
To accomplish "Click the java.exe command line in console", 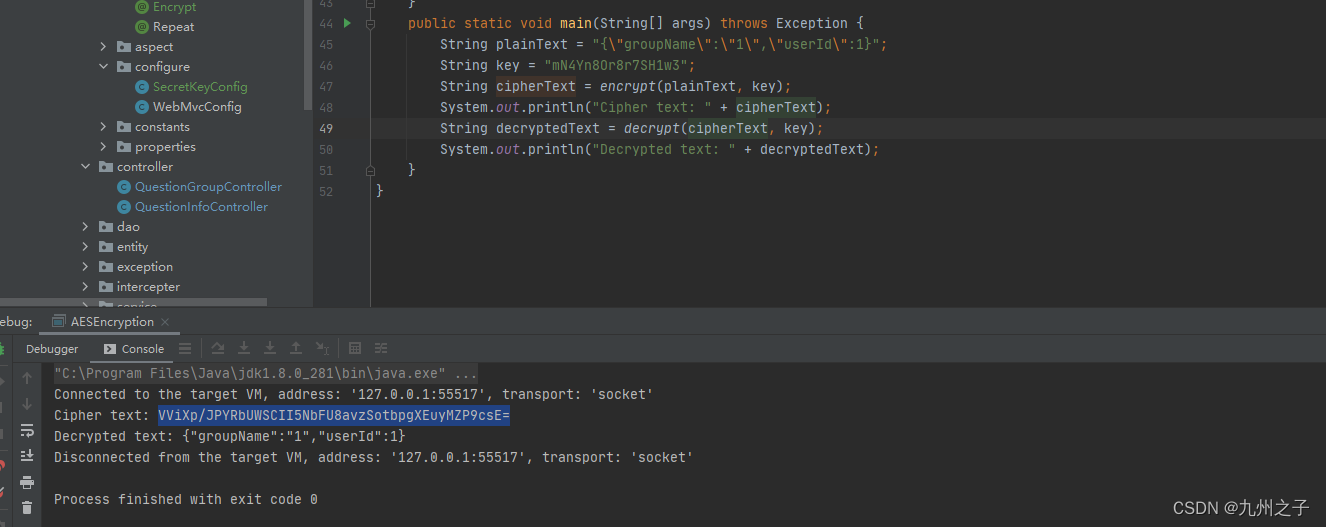I will point(266,373).
